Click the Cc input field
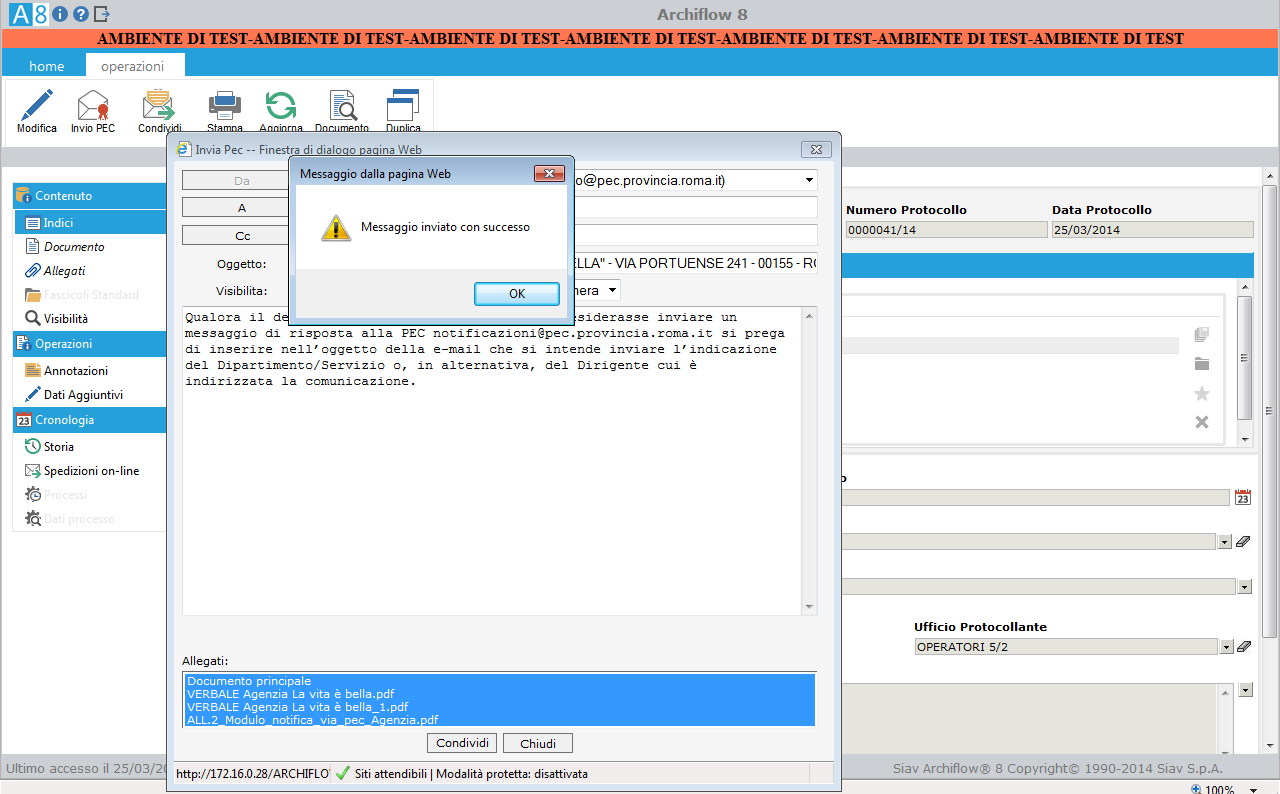The image size is (1280, 794). pos(694,235)
